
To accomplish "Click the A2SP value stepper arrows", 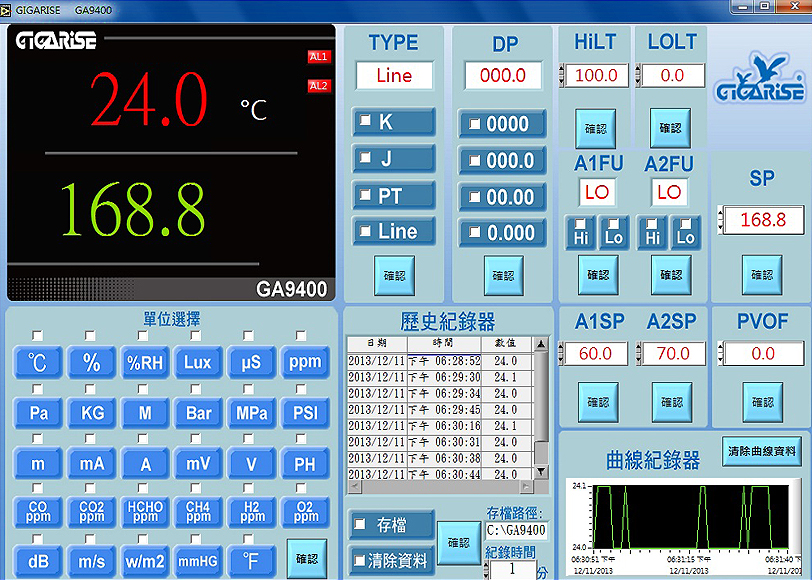I will 639,354.
